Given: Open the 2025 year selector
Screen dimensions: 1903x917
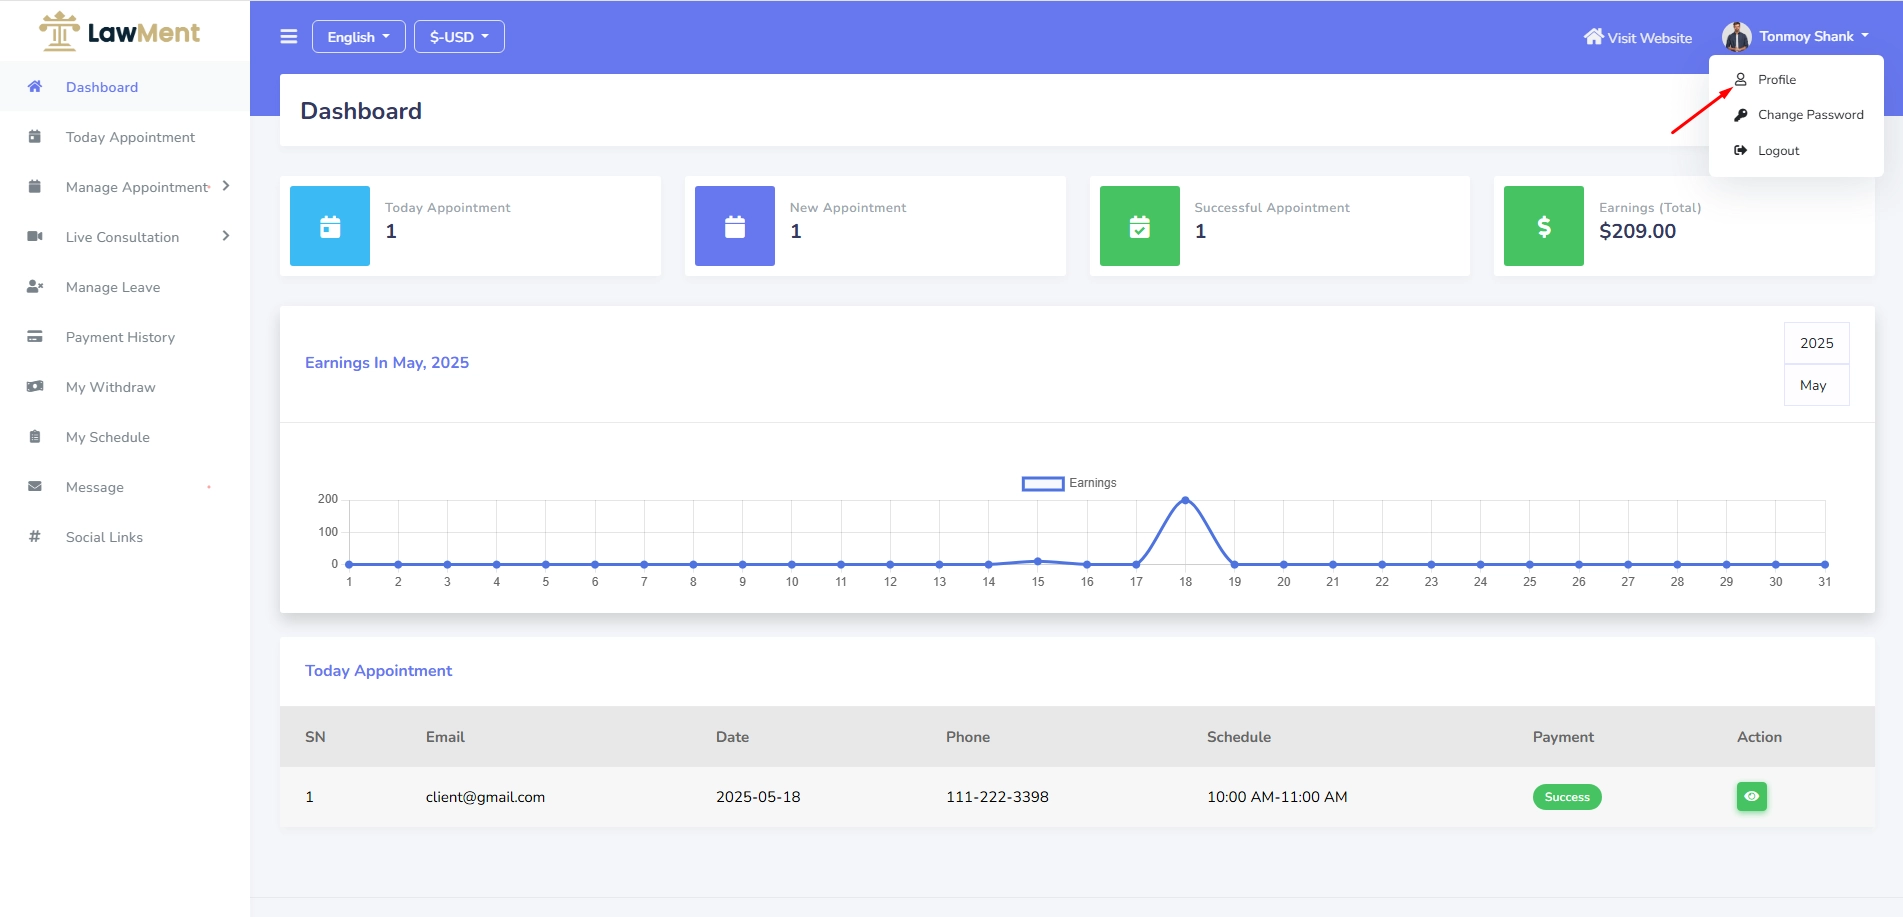Looking at the screenshot, I should [x=1817, y=343].
